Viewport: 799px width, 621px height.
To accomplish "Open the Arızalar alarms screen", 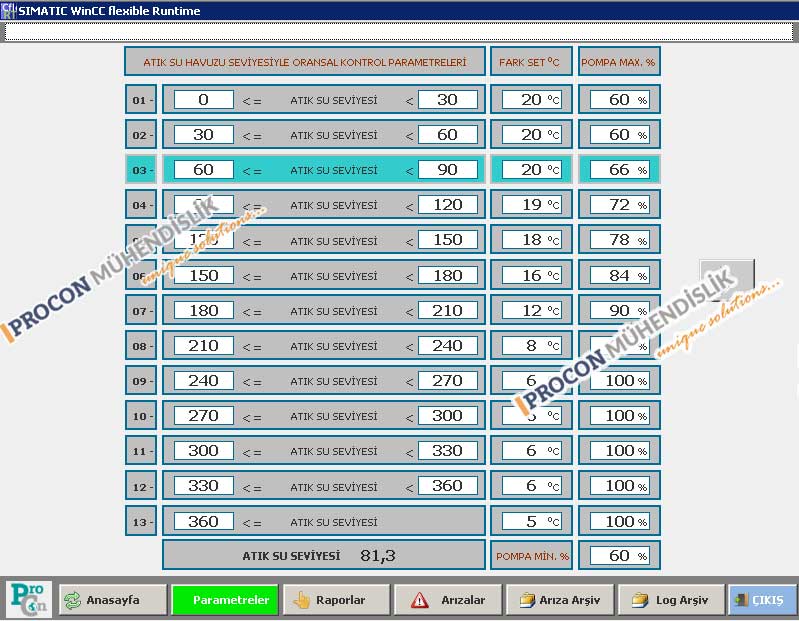I will [x=448, y=600].
